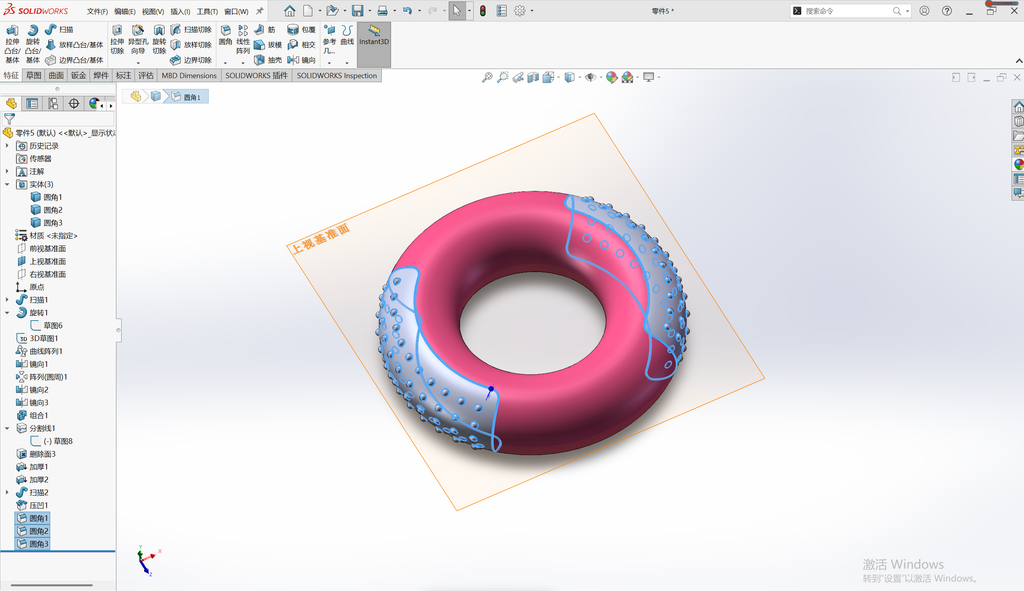
Task: Open the edit appearance color ball icon
Action: click(x=611, y=77)
